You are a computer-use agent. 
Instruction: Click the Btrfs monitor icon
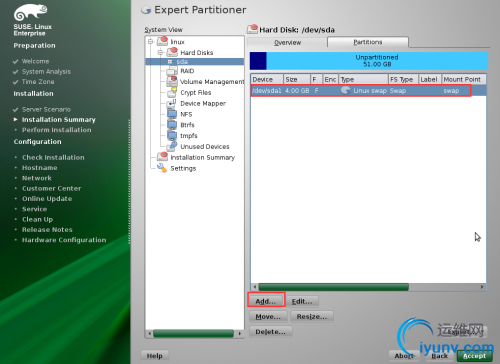[172, 125]
